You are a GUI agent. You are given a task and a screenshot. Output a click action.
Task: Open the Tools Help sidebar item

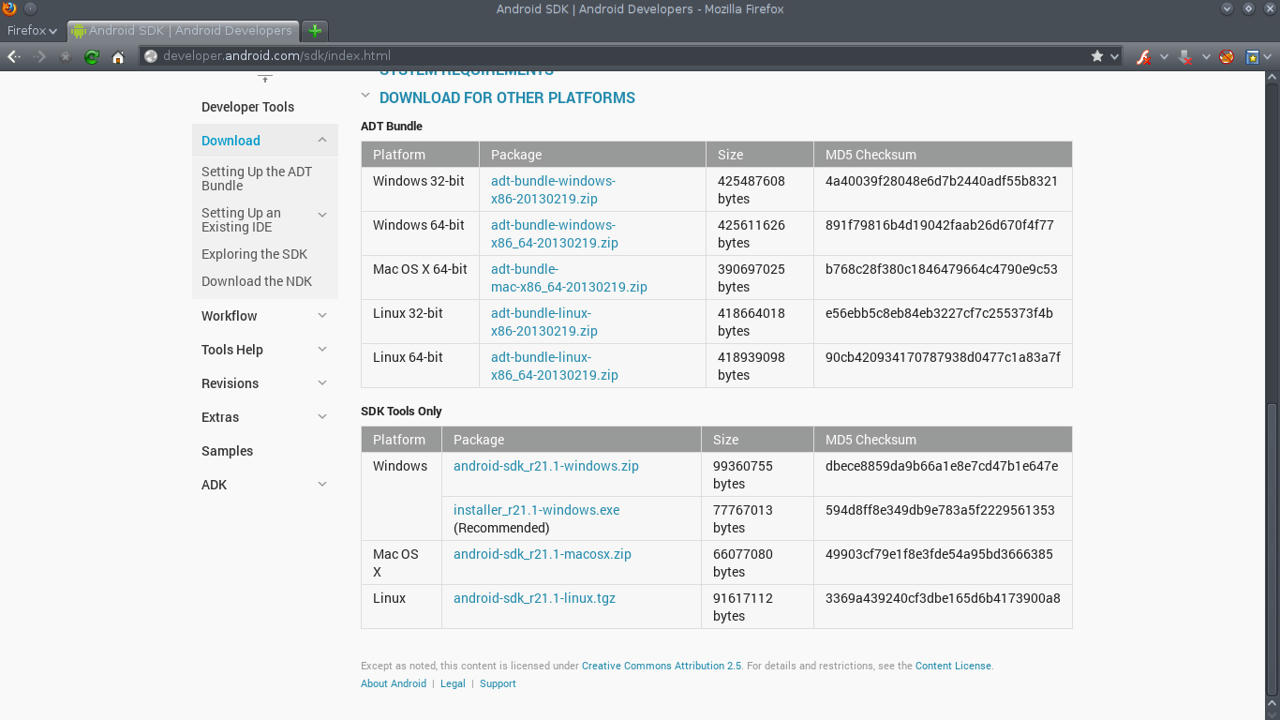pos(232,350)
